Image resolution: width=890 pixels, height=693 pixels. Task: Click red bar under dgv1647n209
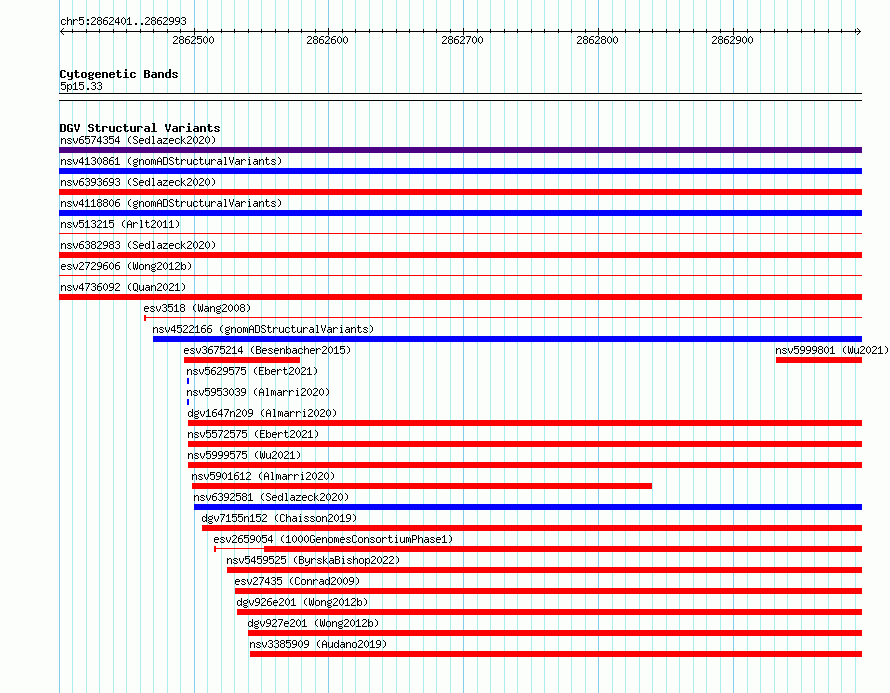point(525,423)
